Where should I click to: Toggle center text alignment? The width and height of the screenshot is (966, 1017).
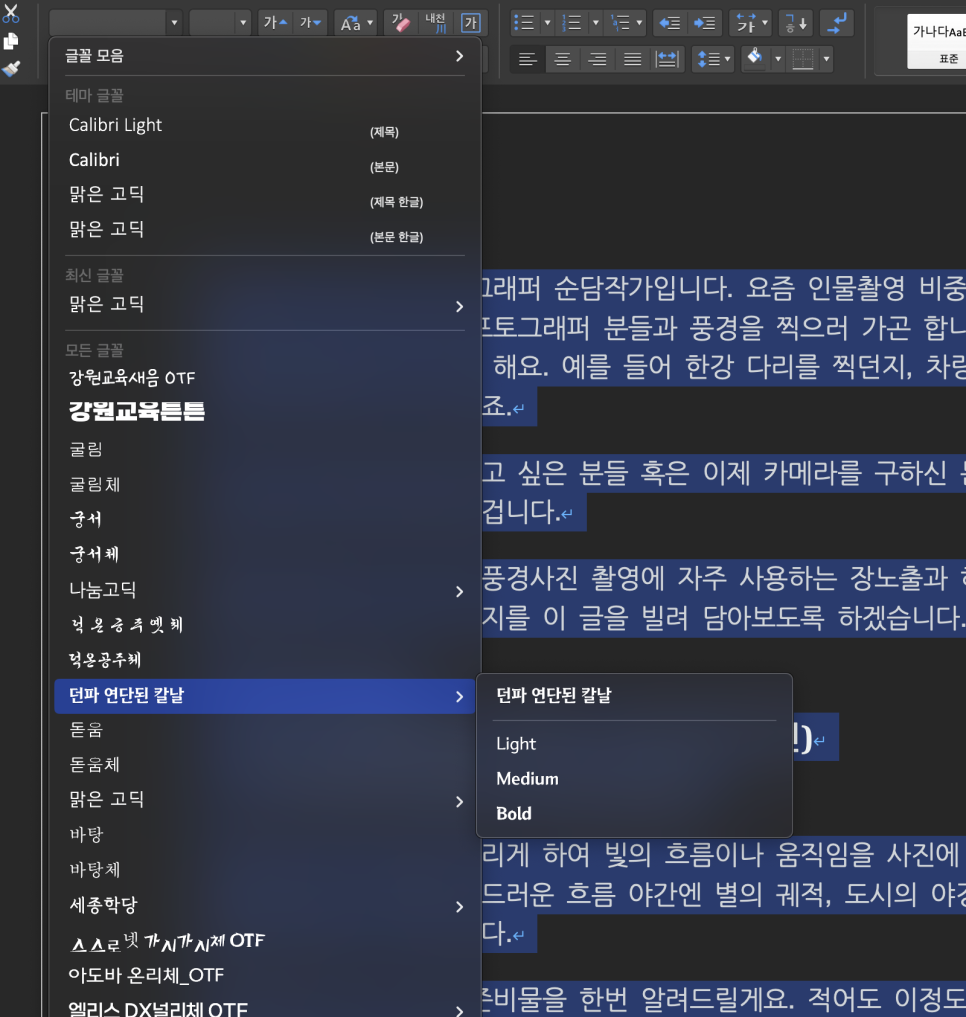pyautogui.click(x=563, y=60)
